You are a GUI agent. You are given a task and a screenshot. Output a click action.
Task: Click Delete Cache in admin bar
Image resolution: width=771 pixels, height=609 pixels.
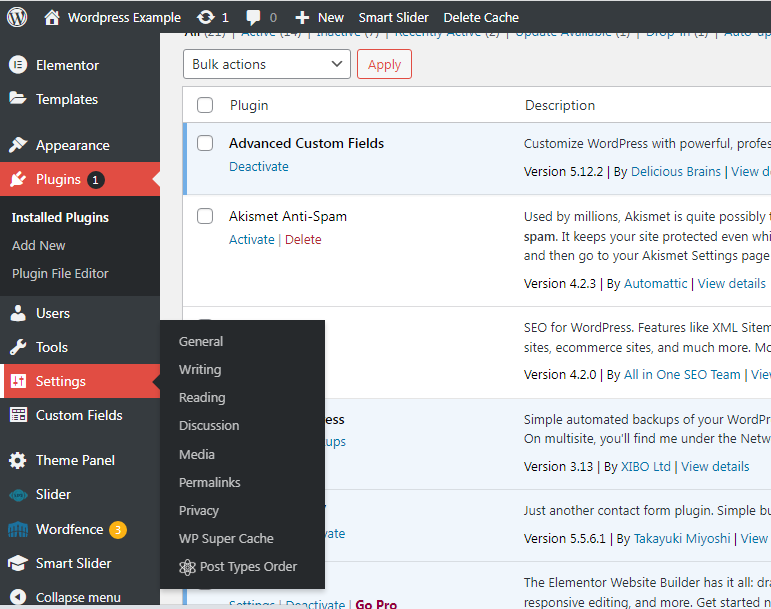(x=481, y=17)
